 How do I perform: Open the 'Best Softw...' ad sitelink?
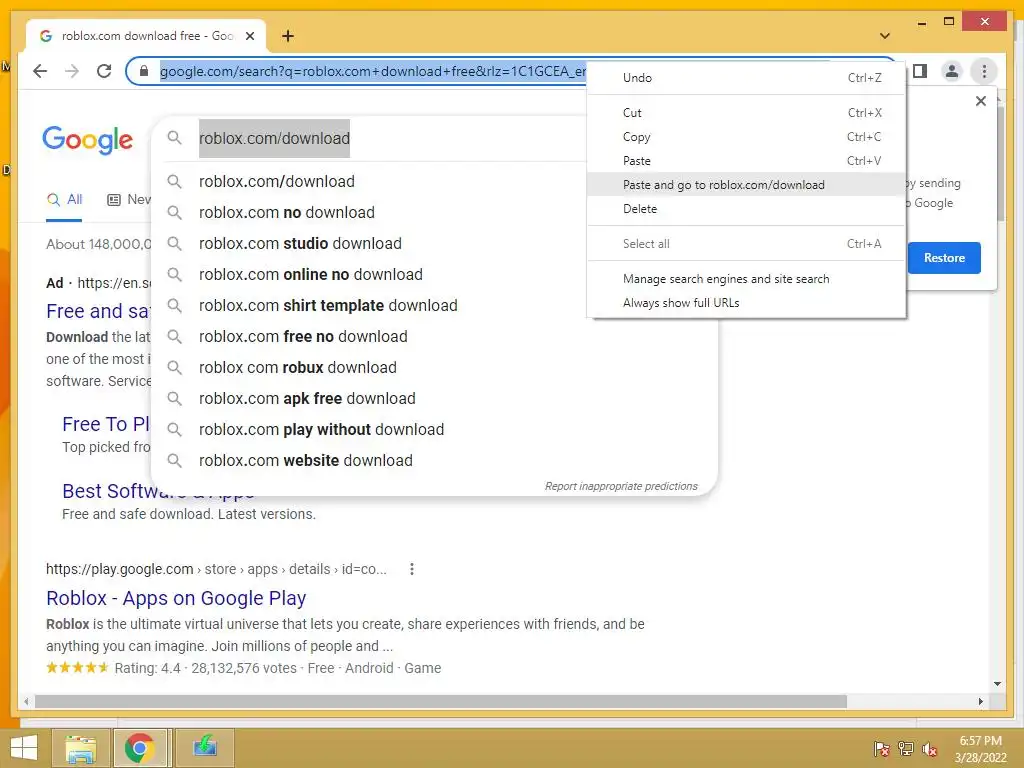coord(158,491)
